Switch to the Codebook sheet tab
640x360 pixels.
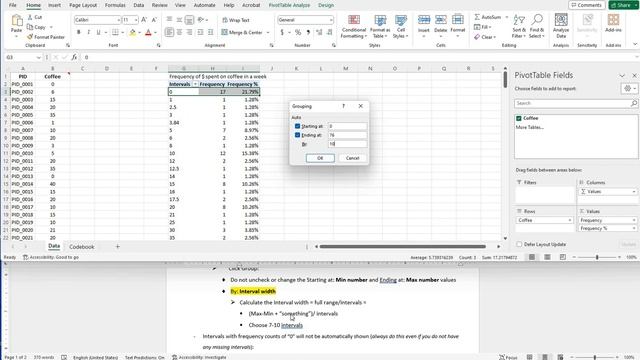click(x=82, y=247)
